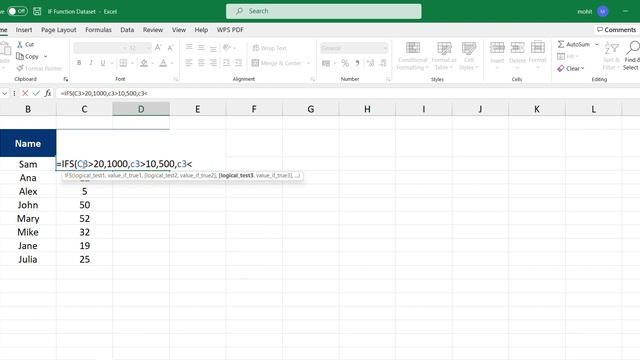
Task: Click the Font Color letter A
Action: point(163,63)
